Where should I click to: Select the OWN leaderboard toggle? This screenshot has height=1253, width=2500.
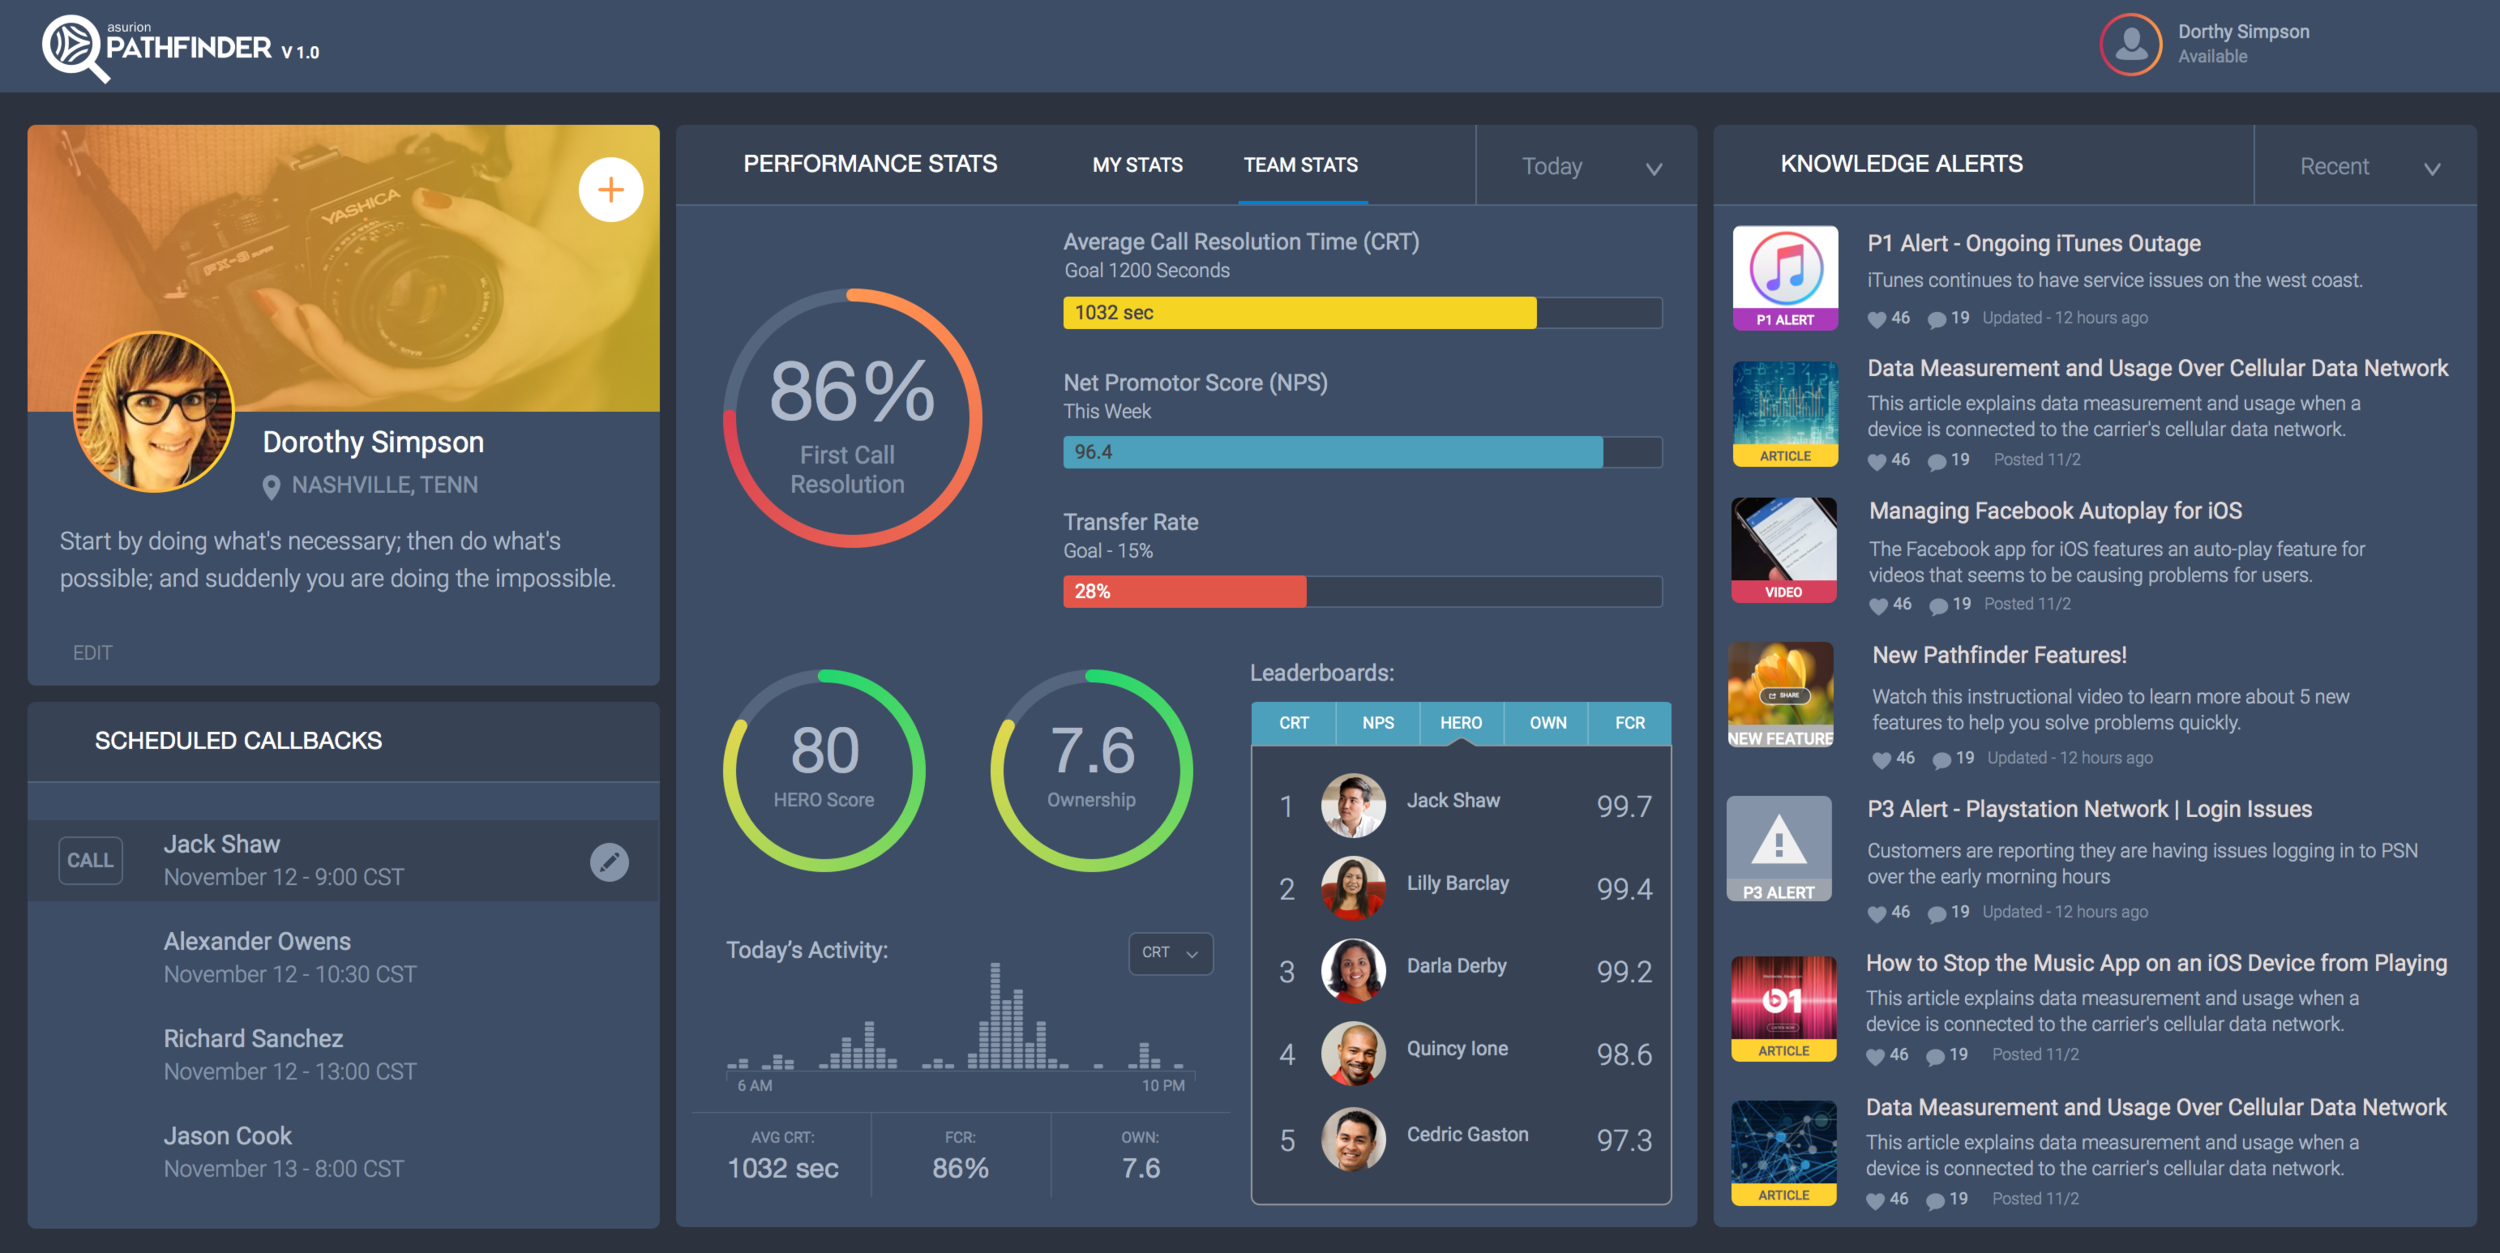pos(1546,722)
